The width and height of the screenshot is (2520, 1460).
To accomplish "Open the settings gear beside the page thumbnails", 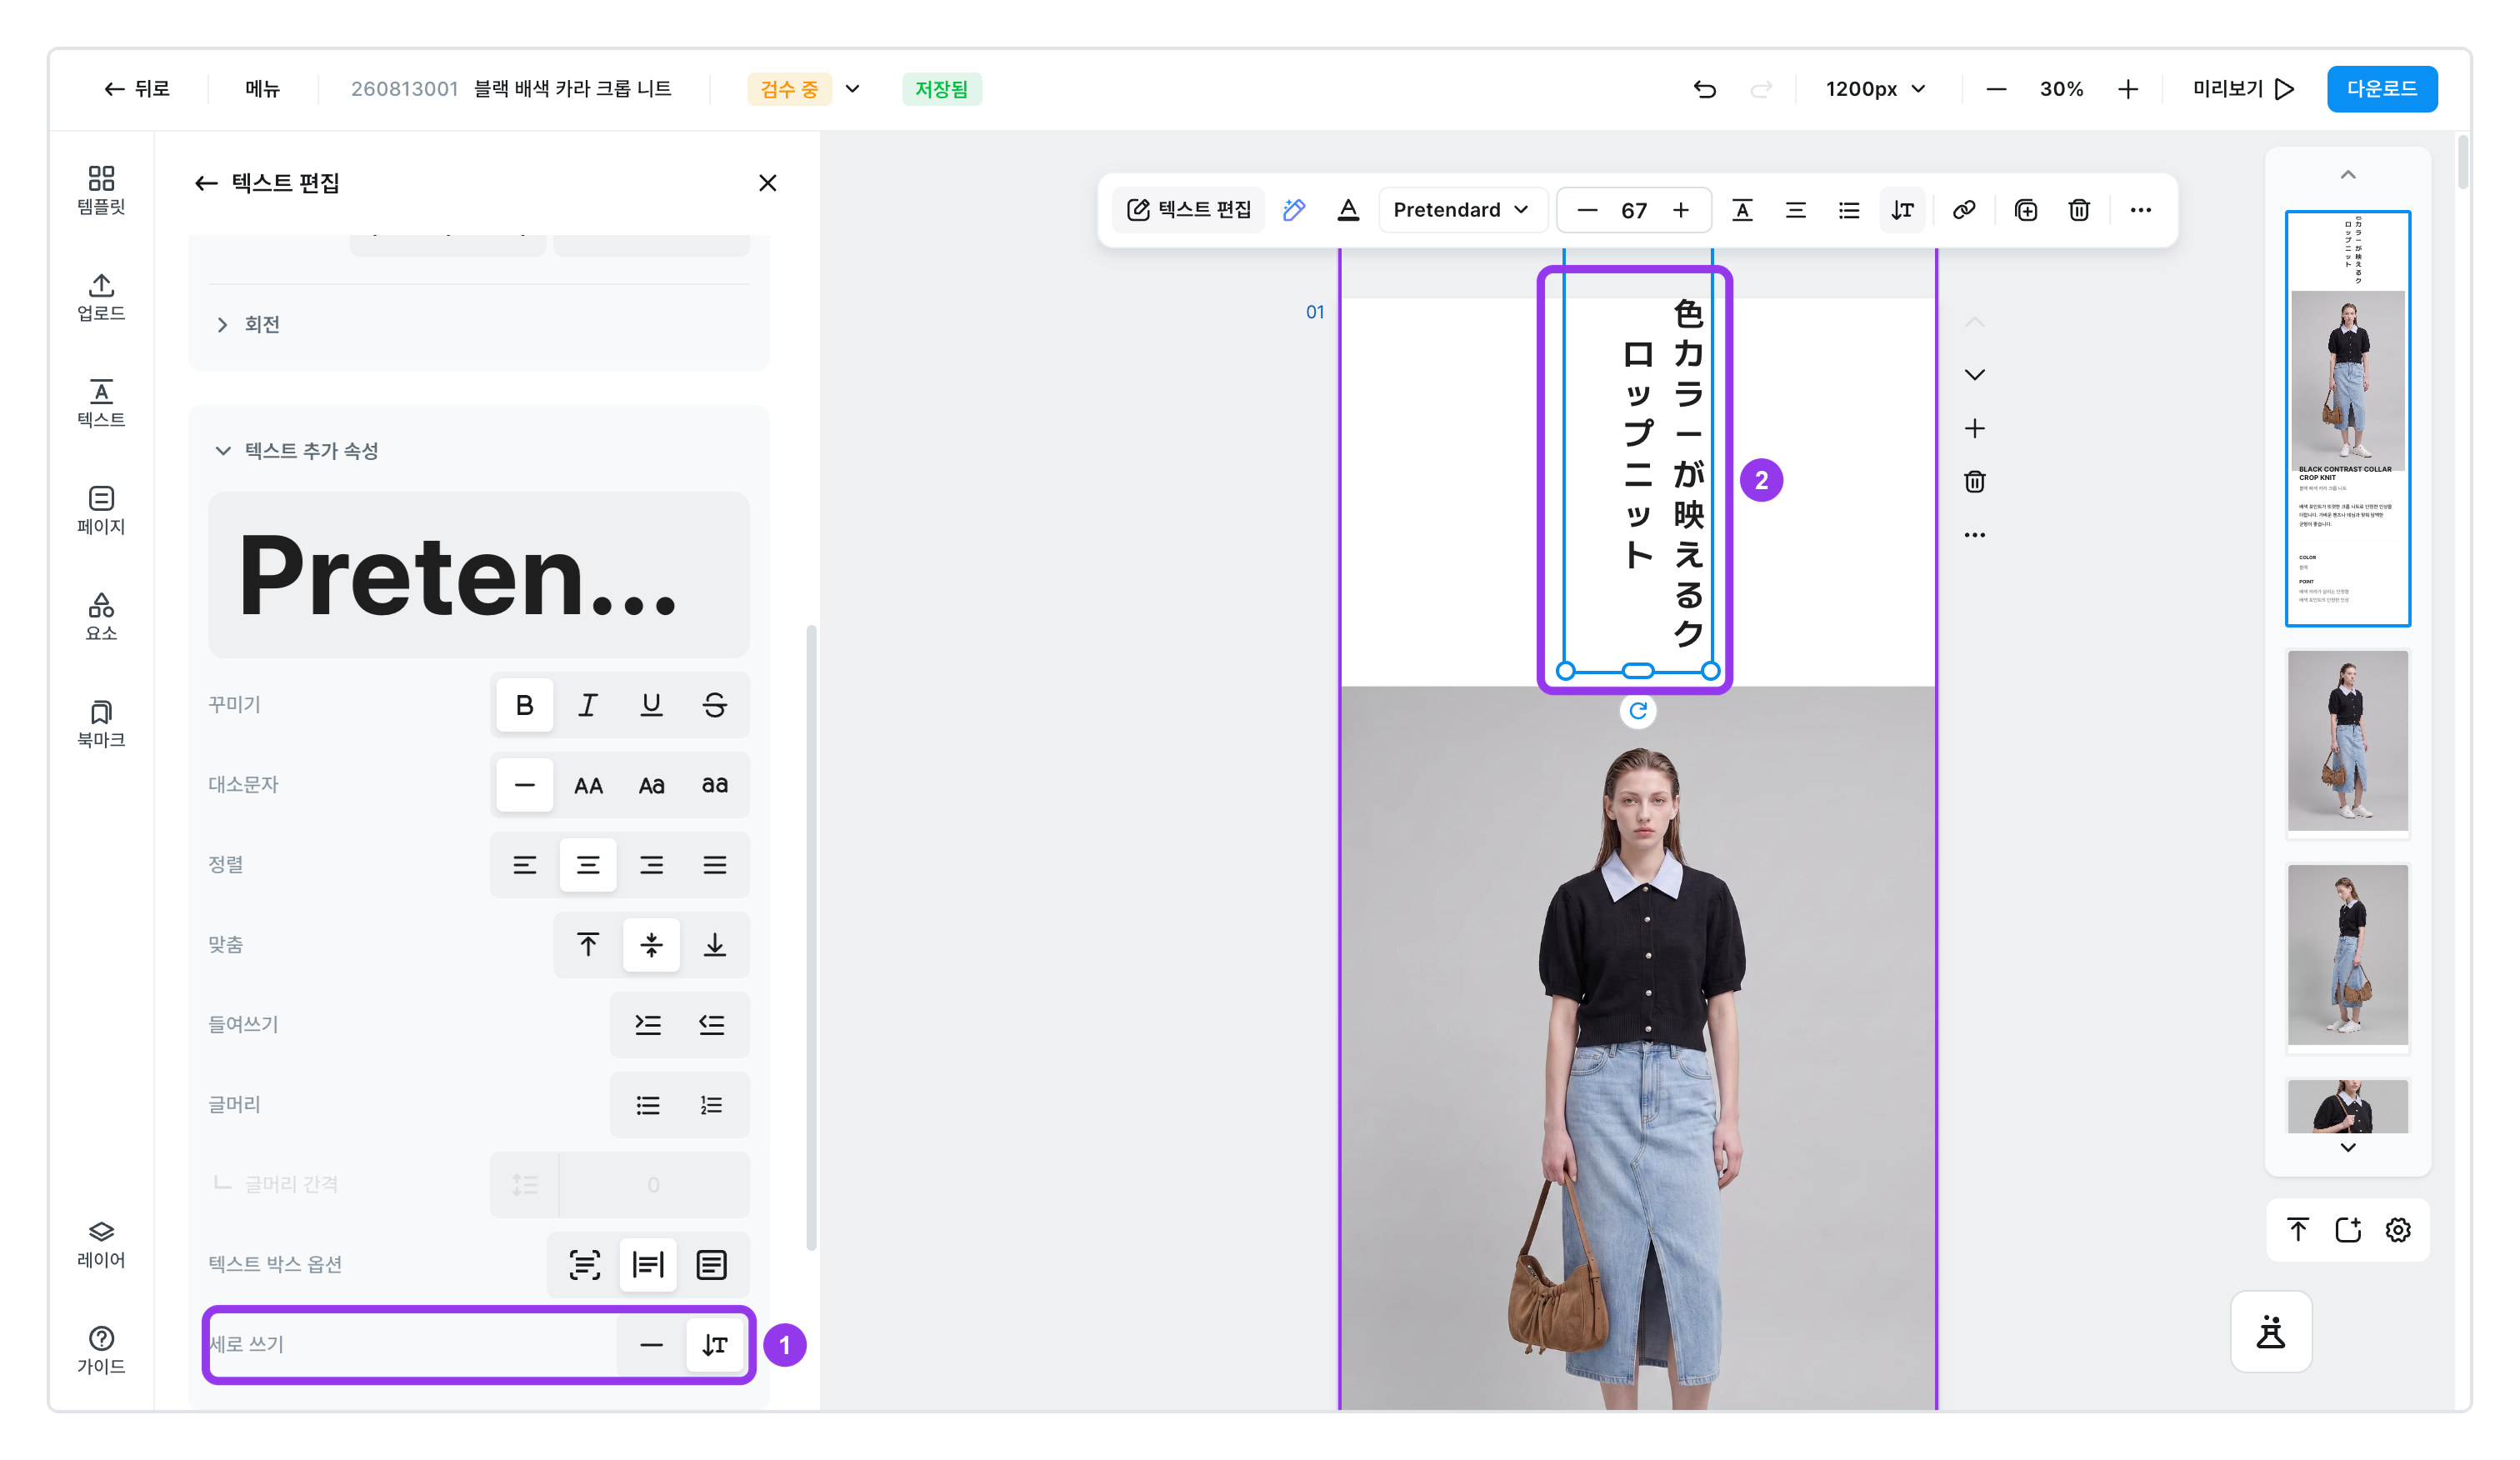I will [x=2398, y=1230].
